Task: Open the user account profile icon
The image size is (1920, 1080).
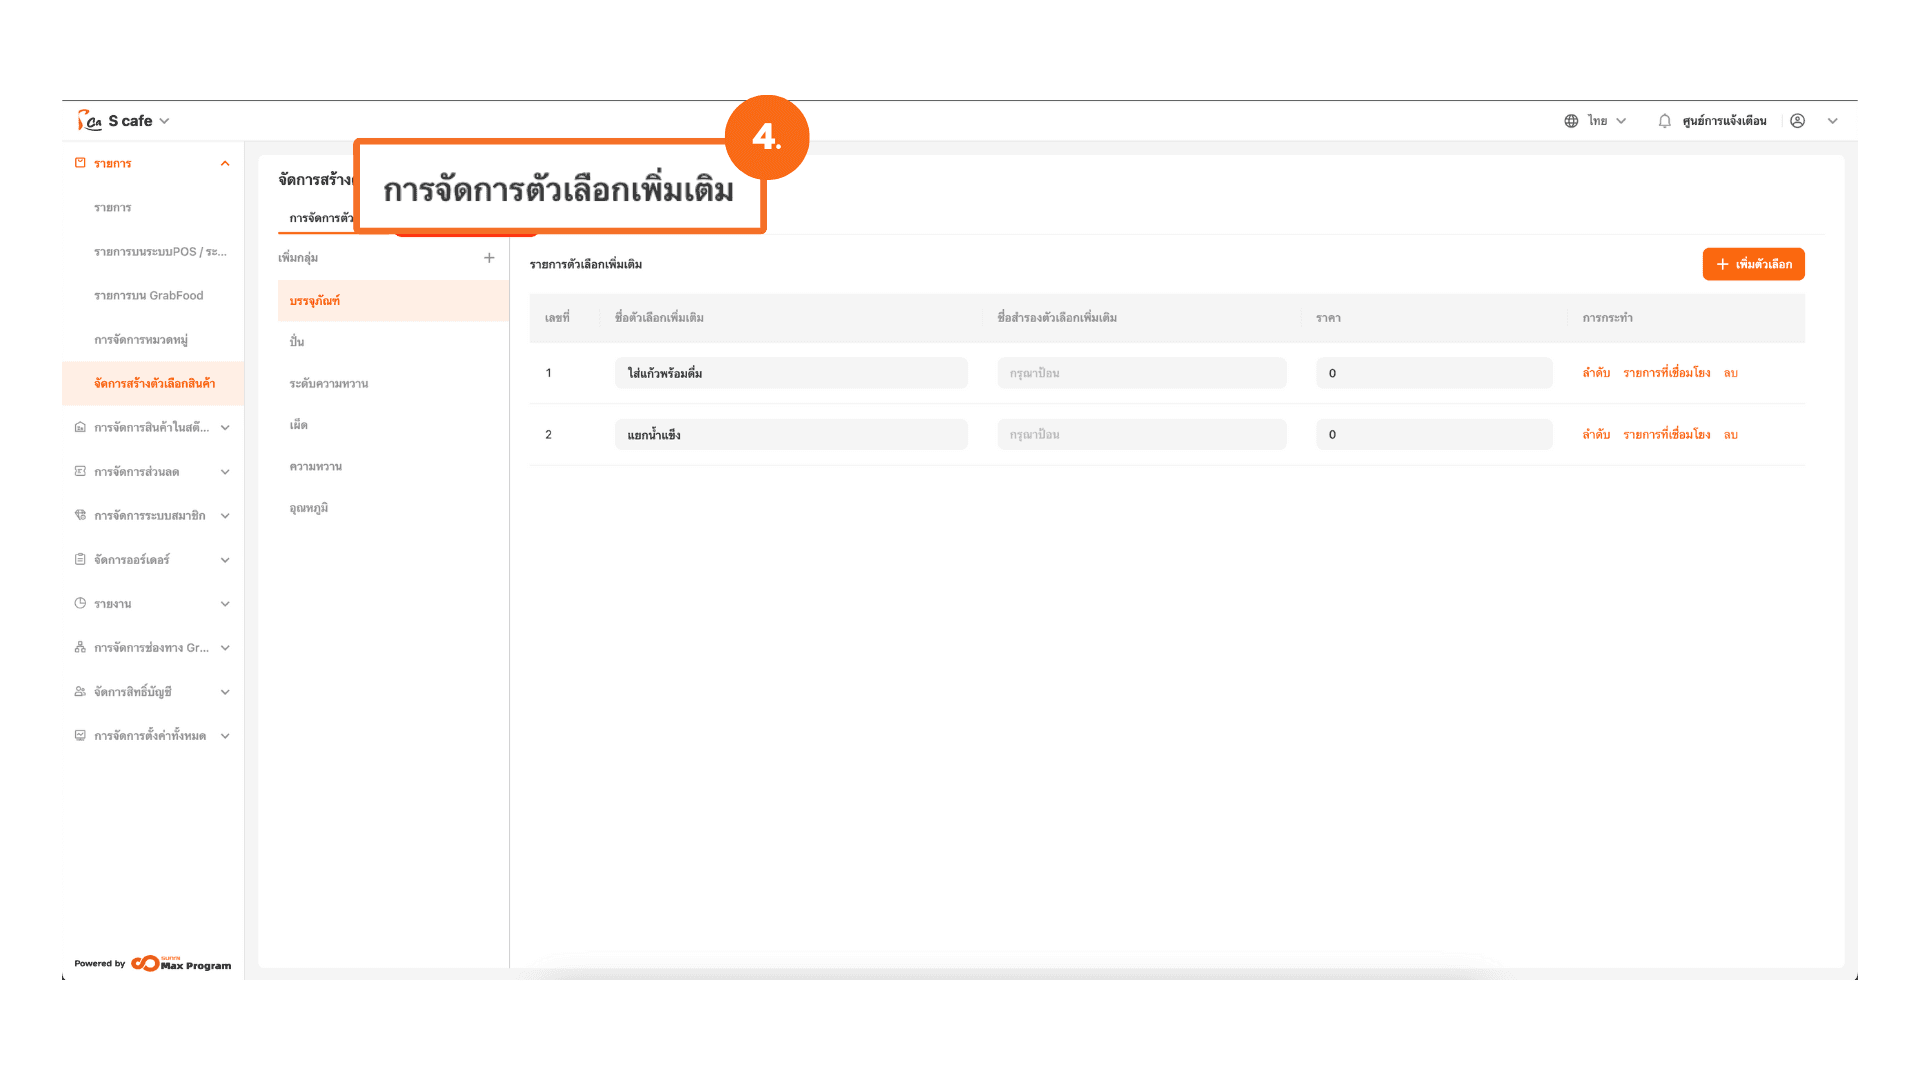Action: click(x=1797, y=121)
